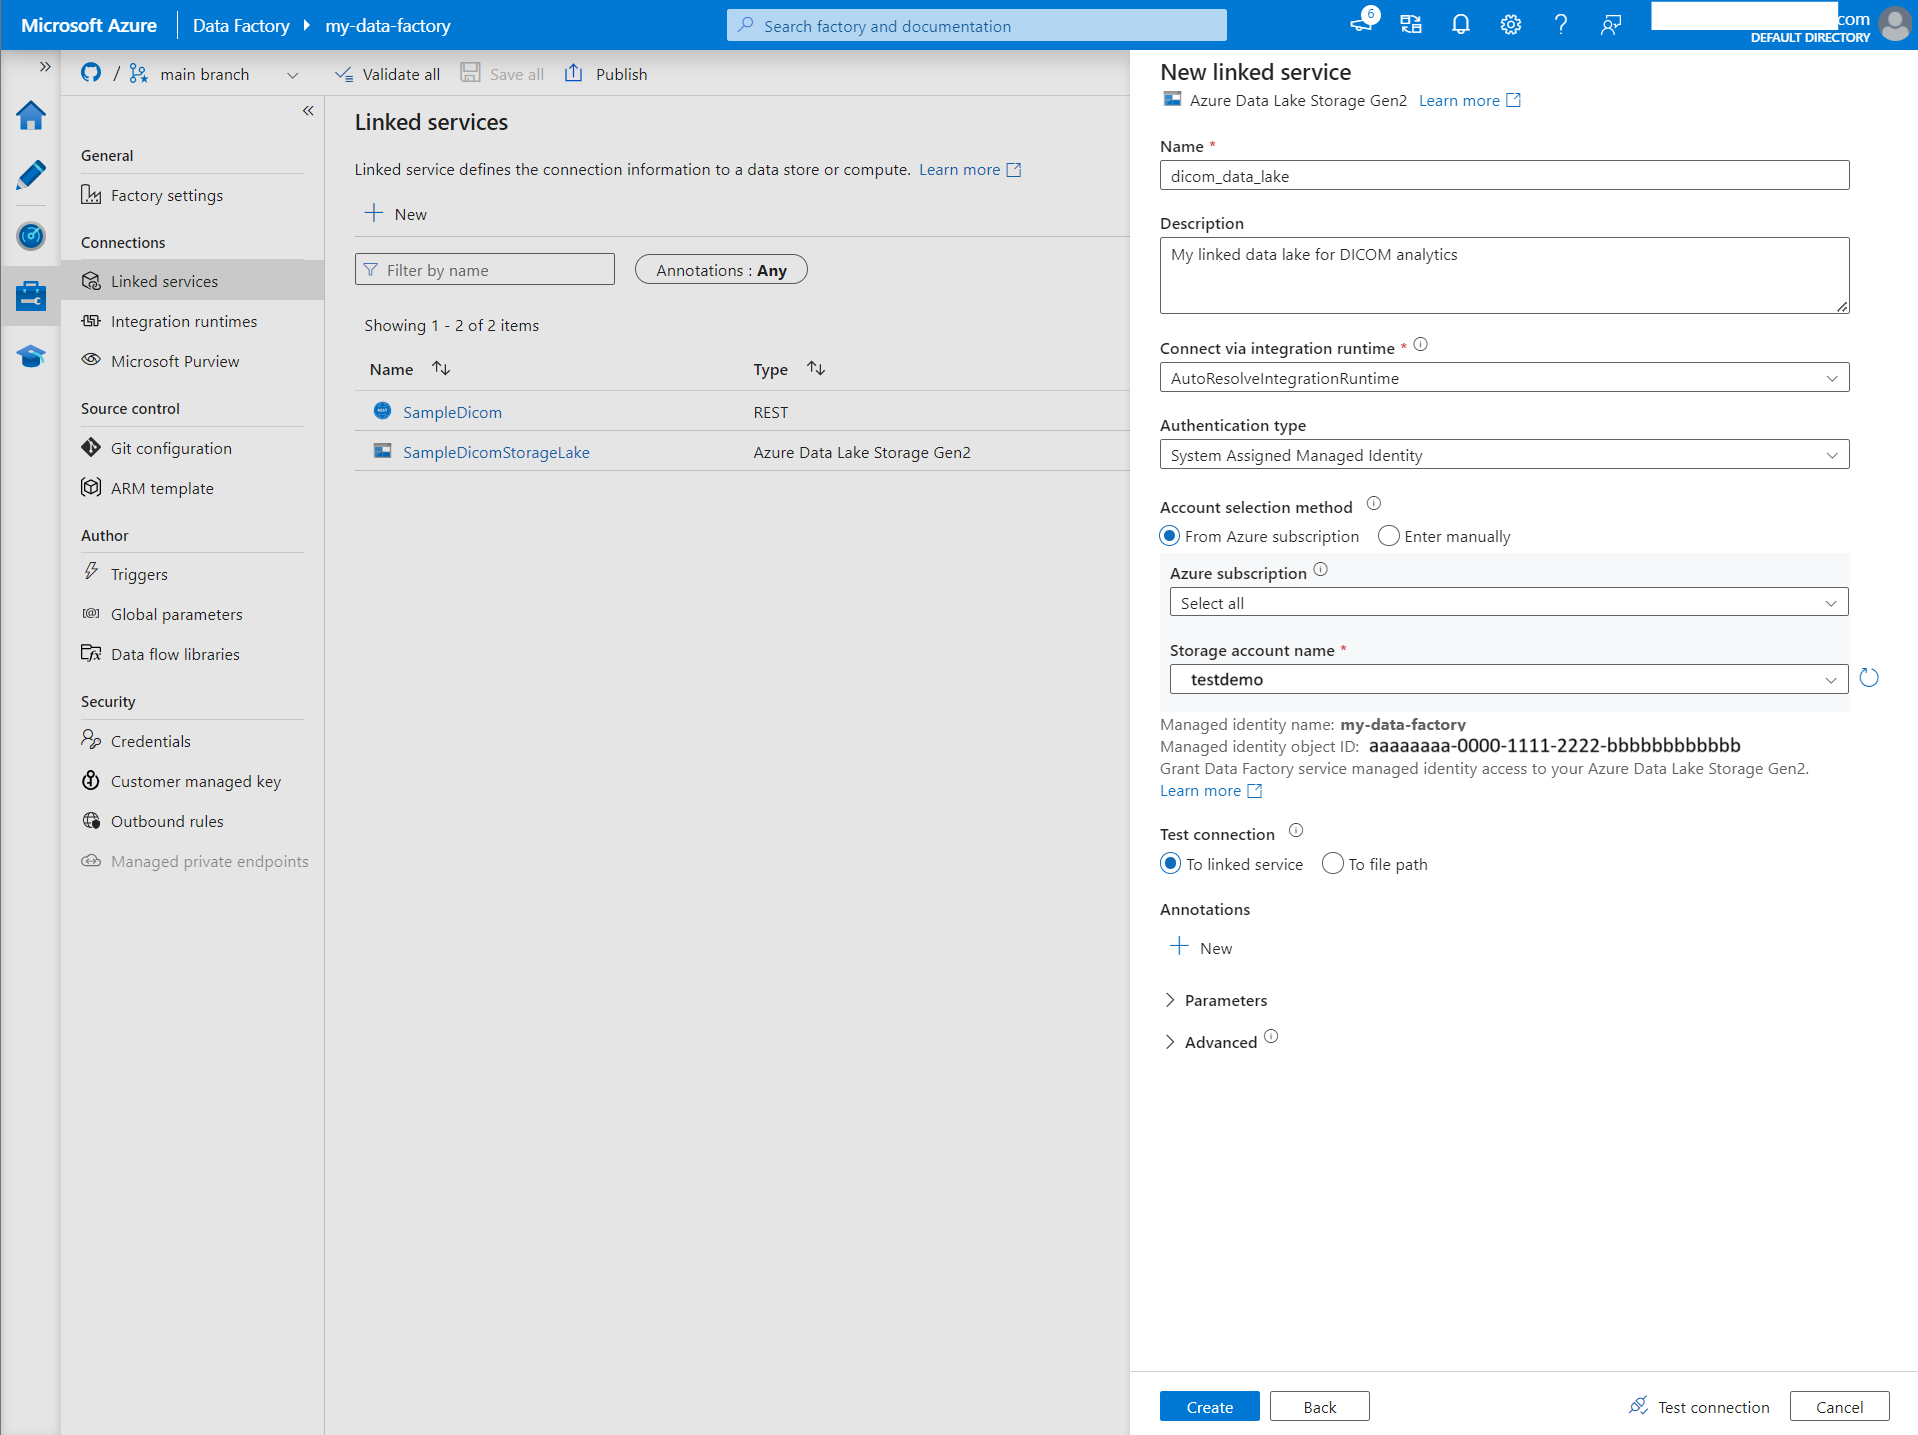Open the Home icon in left rail
The height and width of the screenshot is (1435, 1918).
pos(31,116)
